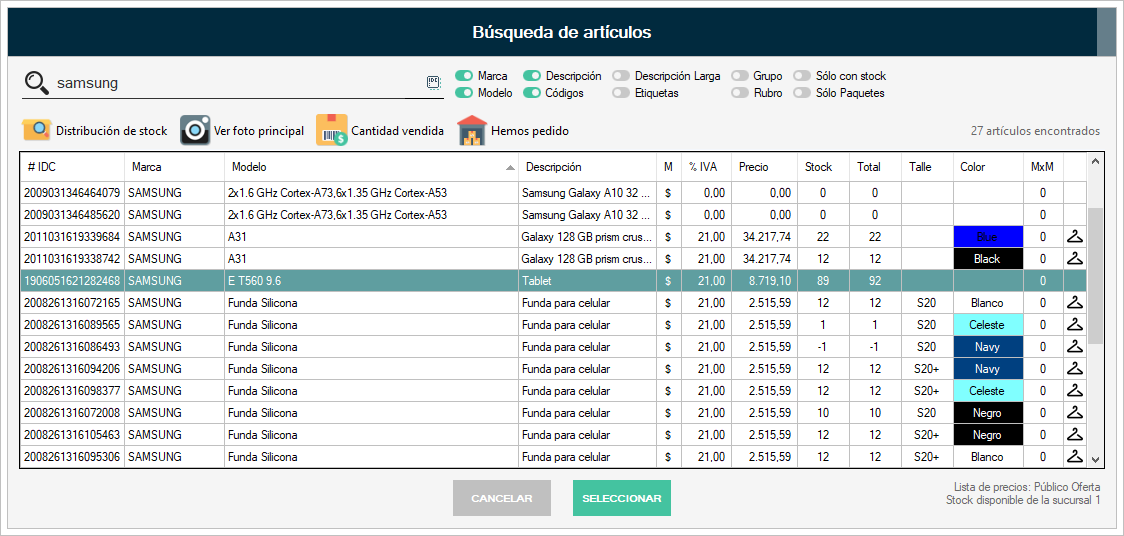Toggle the Códigos search filter
Viewport: 1124px width, 536px height.
[532, 93]
